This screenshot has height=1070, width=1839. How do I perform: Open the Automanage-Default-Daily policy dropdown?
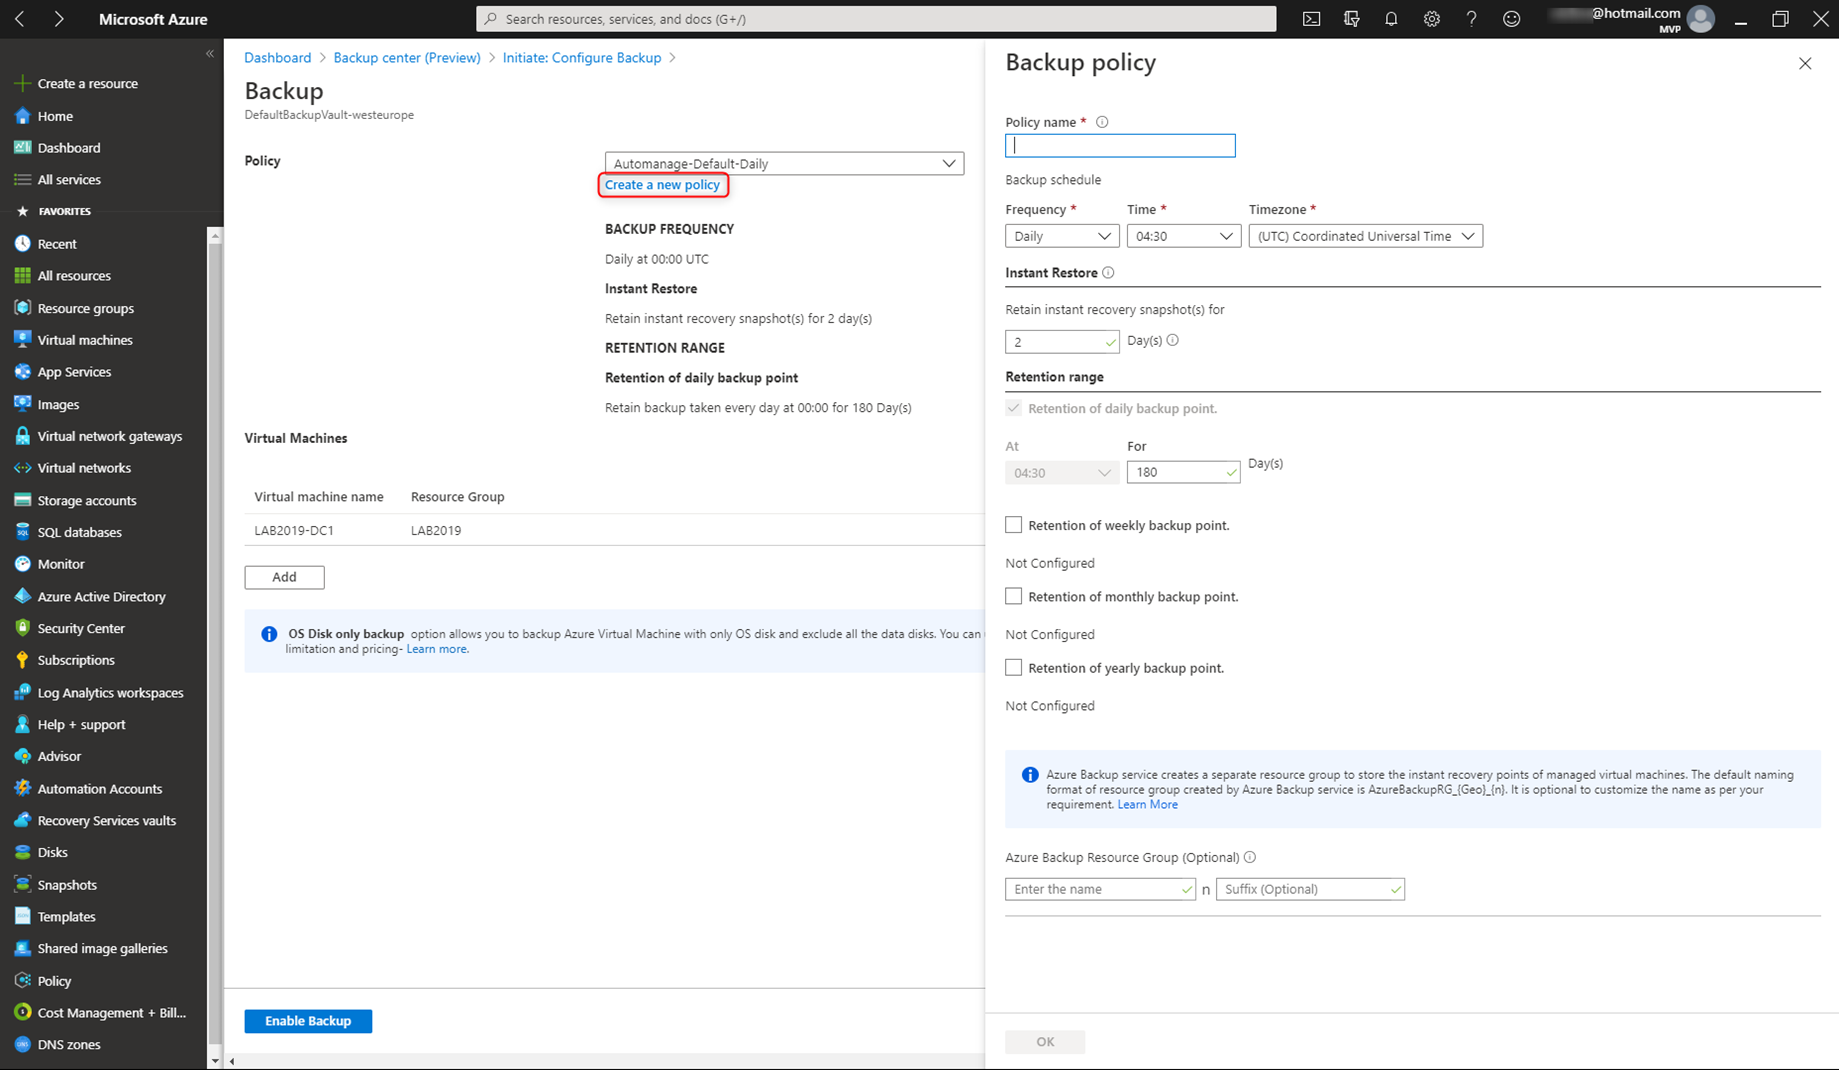[784, 163]
